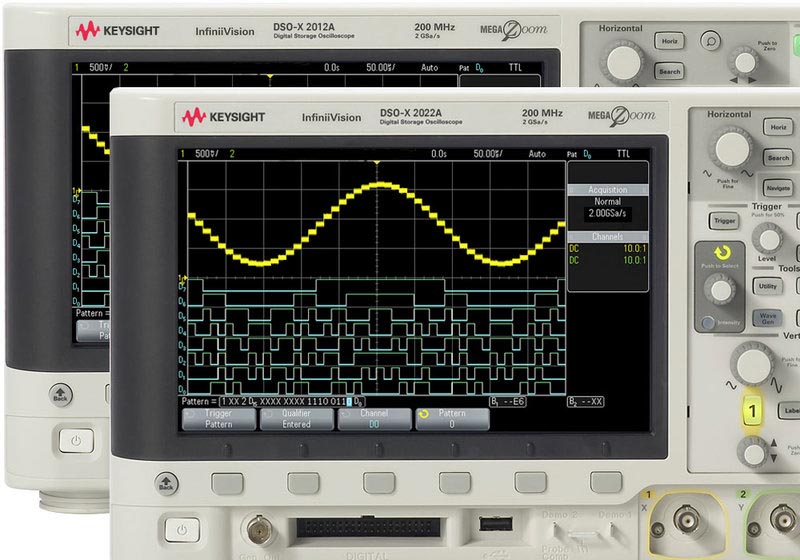Screen dimensions: 800x560
Task: Click the front panel USB port
Action: pos(496,523)
